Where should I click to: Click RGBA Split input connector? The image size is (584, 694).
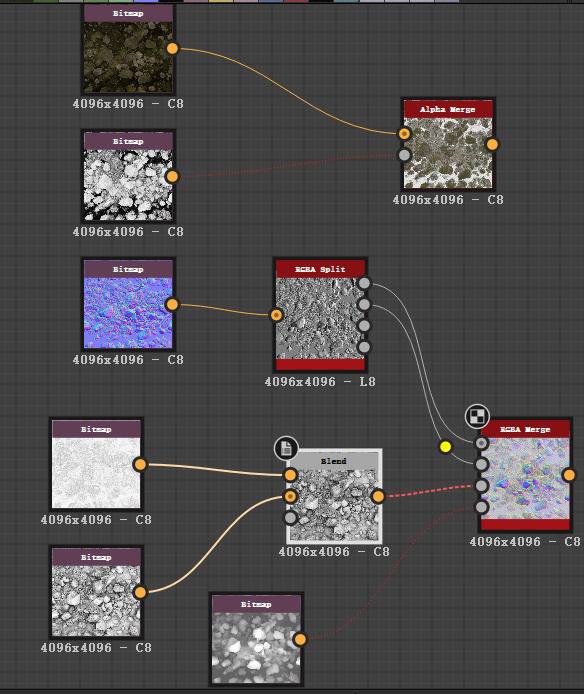276,315
